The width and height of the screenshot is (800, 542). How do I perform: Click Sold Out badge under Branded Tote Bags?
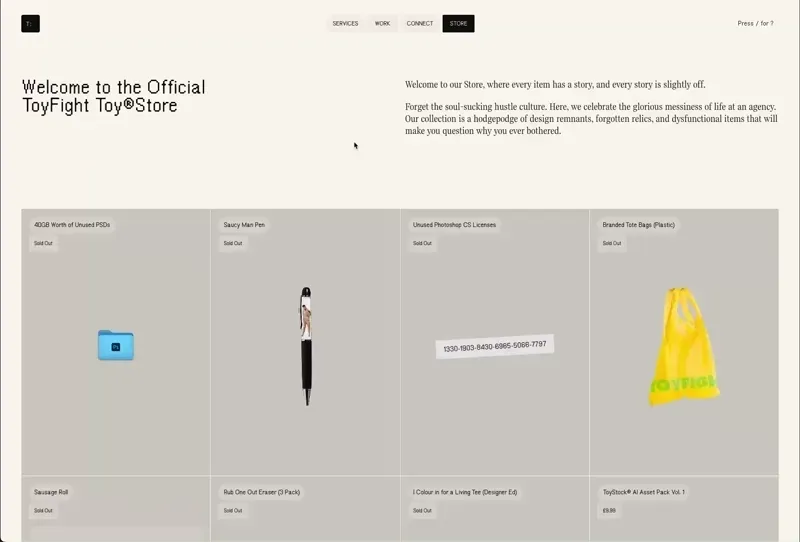[612, 243]
